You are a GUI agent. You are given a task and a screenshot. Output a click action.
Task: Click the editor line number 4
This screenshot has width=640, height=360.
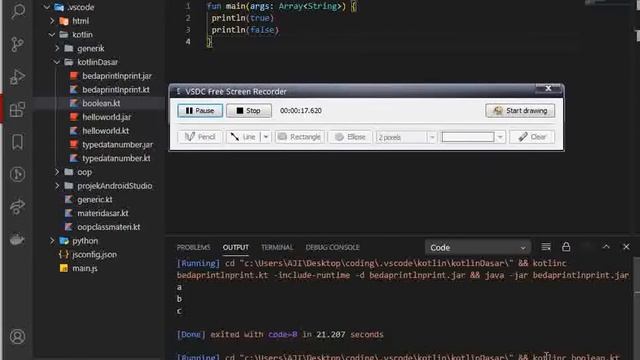(x=188, y=42)
